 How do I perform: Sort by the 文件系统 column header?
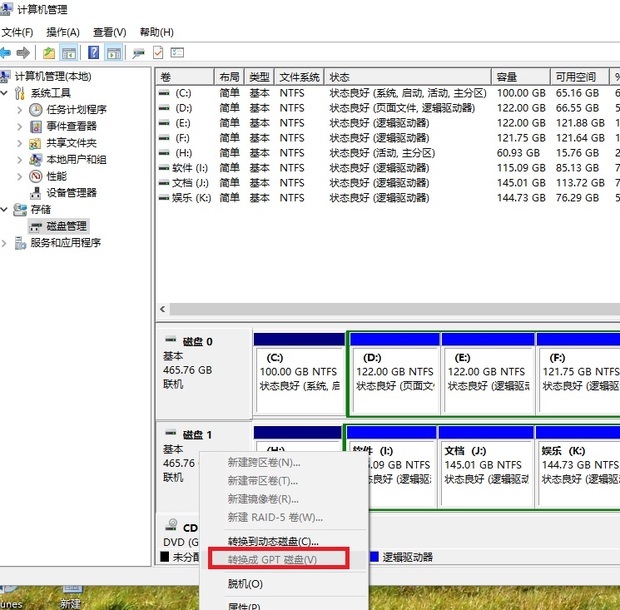tap(299, 77)
